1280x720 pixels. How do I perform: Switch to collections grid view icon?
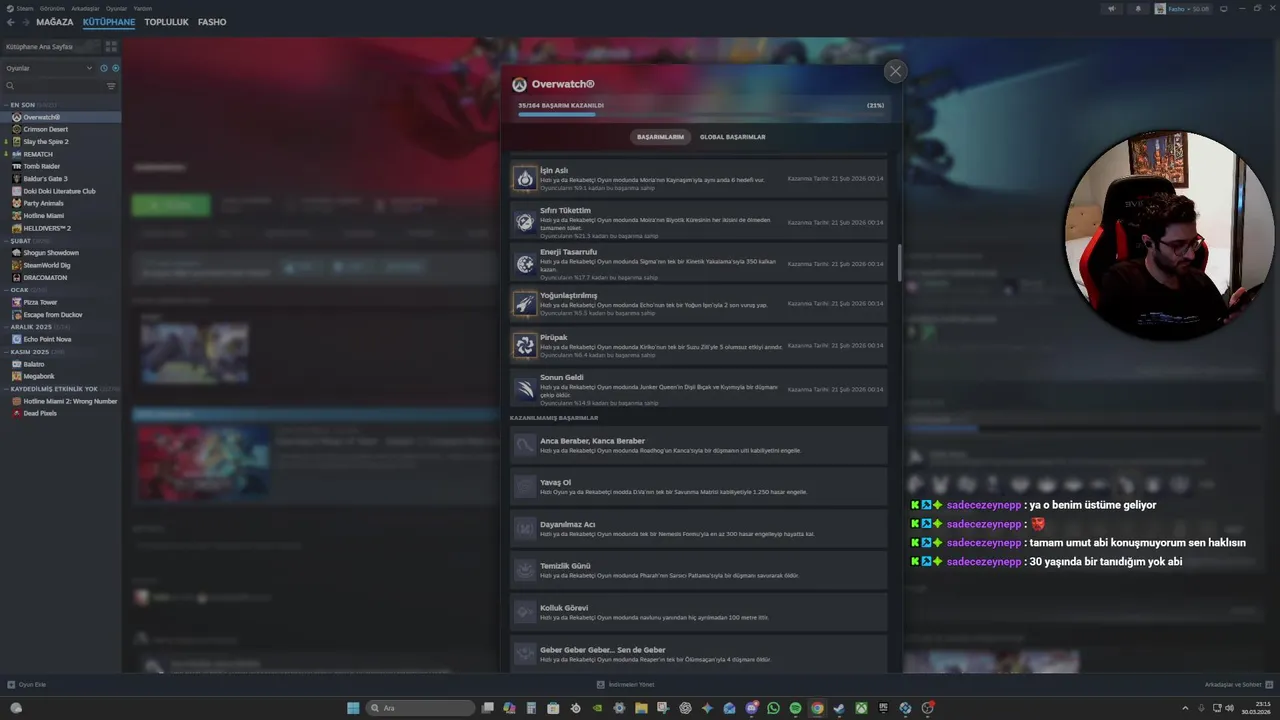(111, 47)
